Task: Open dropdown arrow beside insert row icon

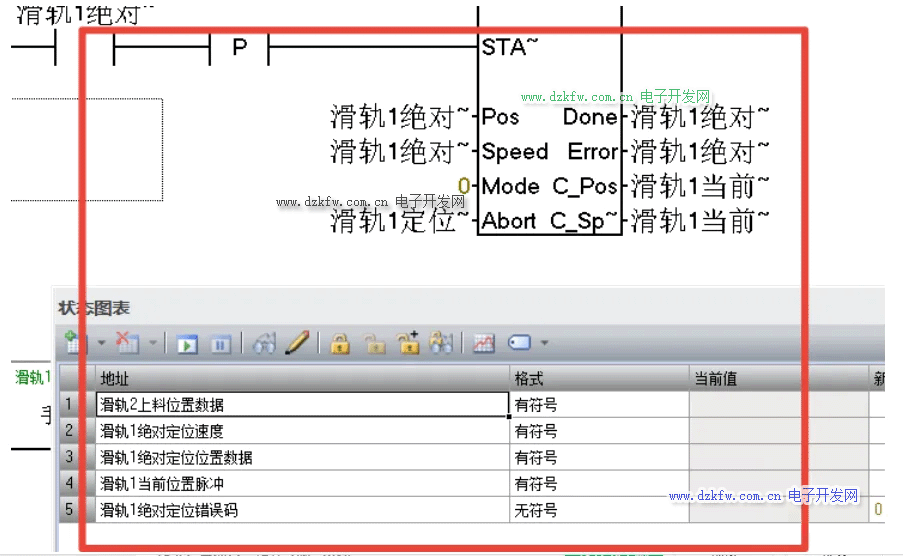Action: tap(100, 343)
